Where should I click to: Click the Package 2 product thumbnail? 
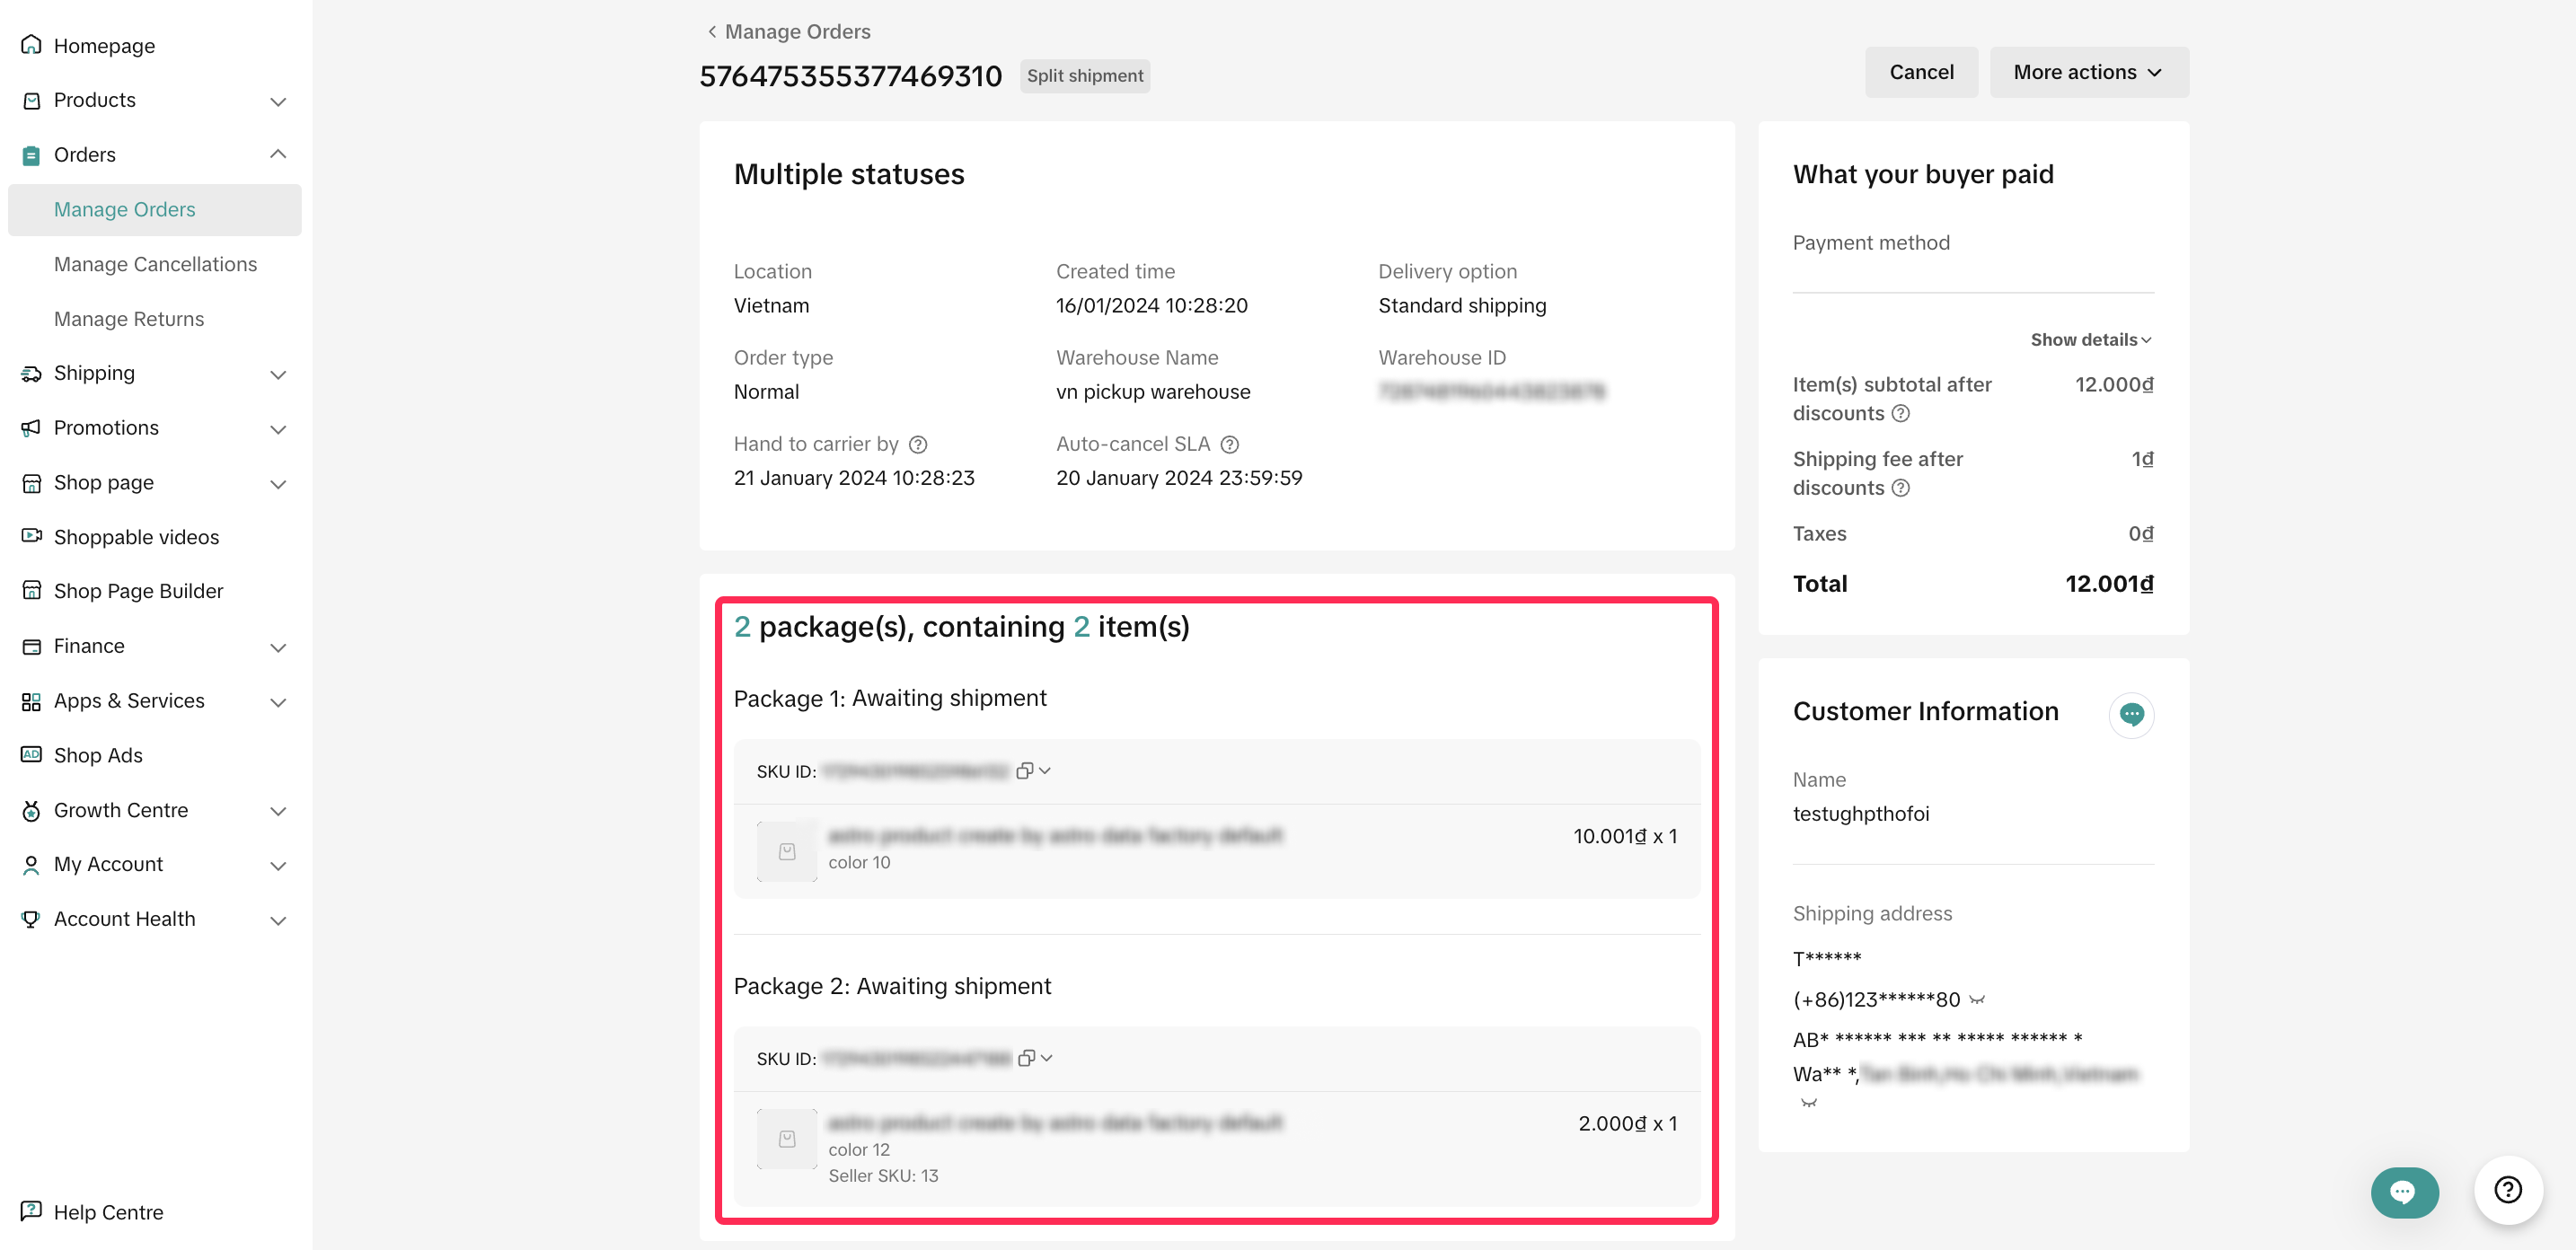tap(787, 1139)
